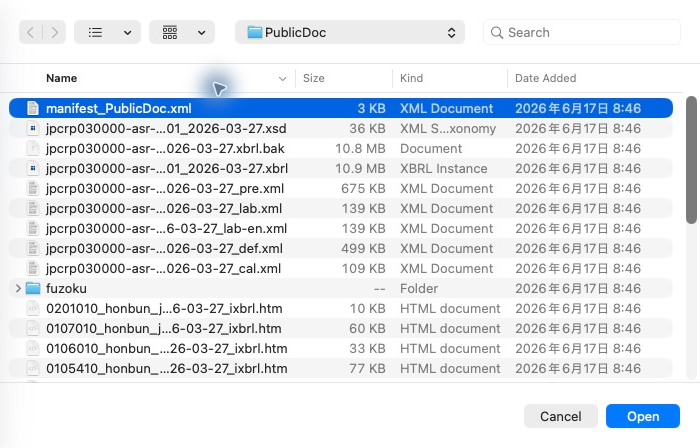
Task: Click the magnifying glass search icon
Action: pyautogui.click(x=496, y=33)
